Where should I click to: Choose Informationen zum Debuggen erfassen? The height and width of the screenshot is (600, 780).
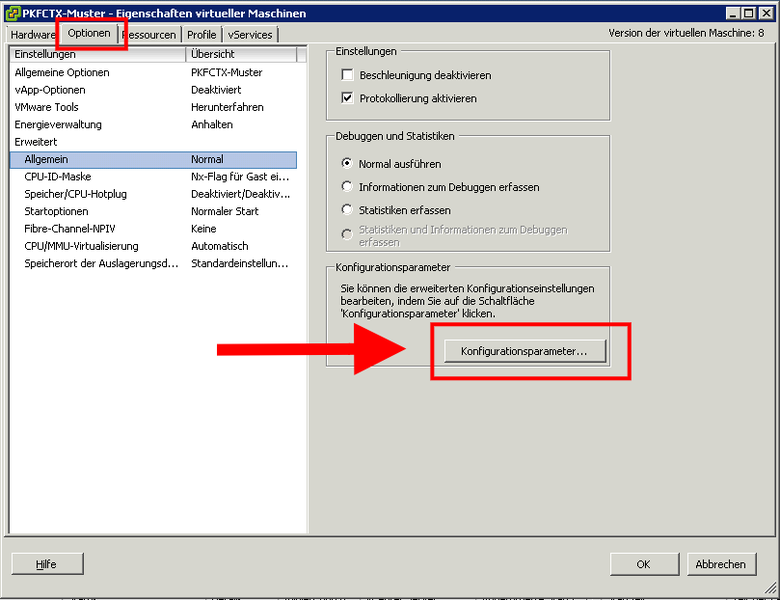(x=348, y=186)
